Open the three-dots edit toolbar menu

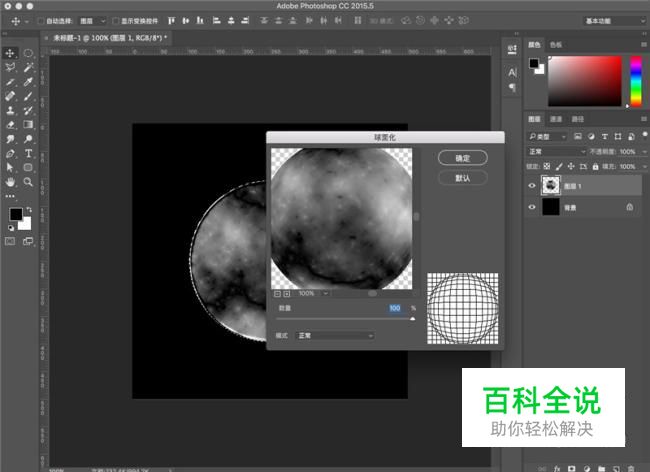[10, 196]
